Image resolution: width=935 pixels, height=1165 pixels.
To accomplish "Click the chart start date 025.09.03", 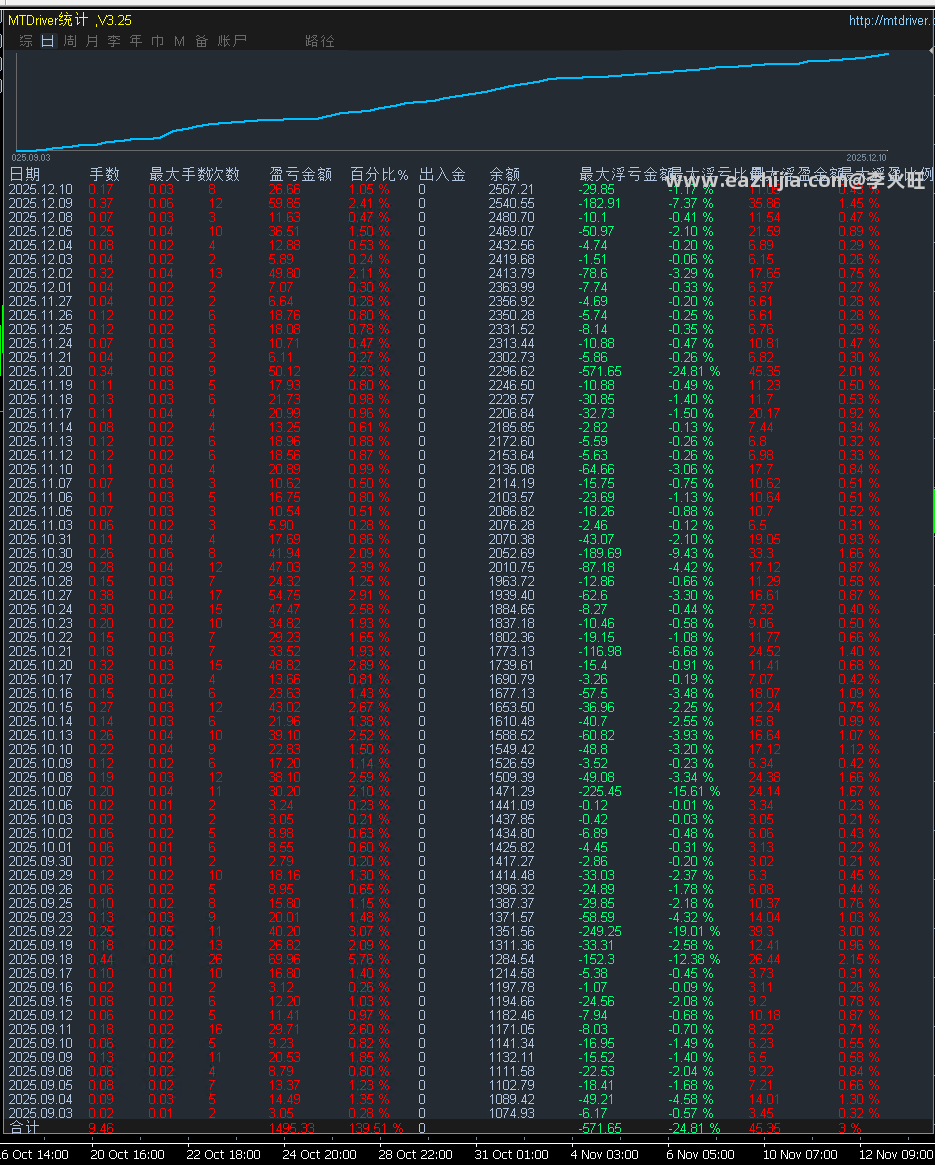I will tap(31, 158).
